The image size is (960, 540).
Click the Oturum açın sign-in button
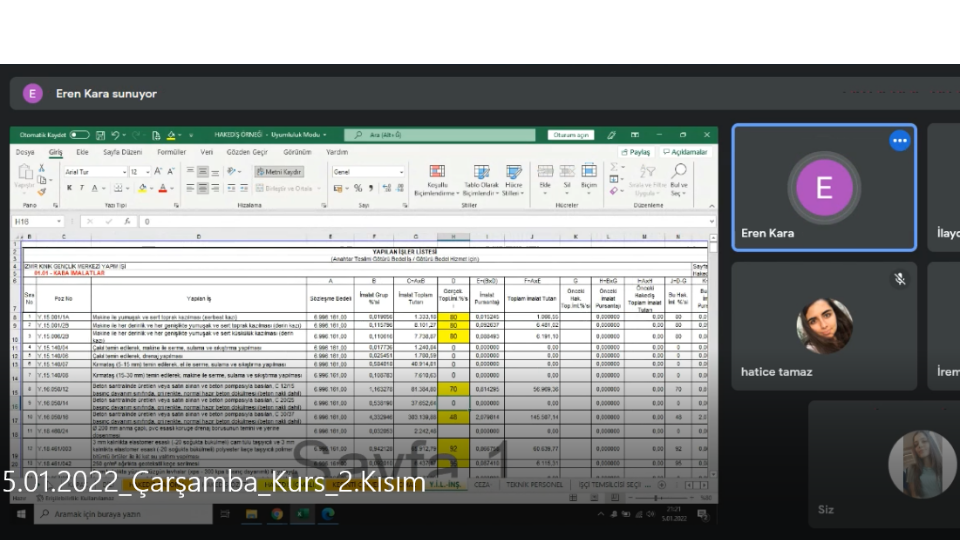pyautogui.click(x=571, y=135)
